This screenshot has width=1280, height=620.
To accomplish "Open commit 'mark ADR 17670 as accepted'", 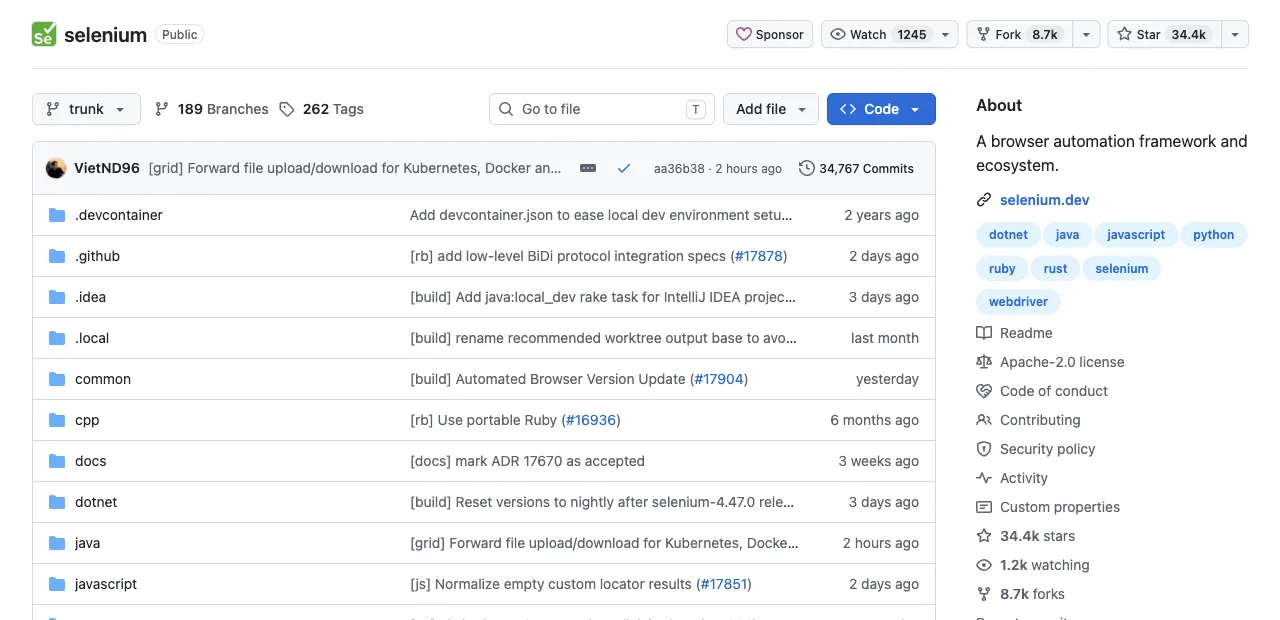I will click(527, 461).
